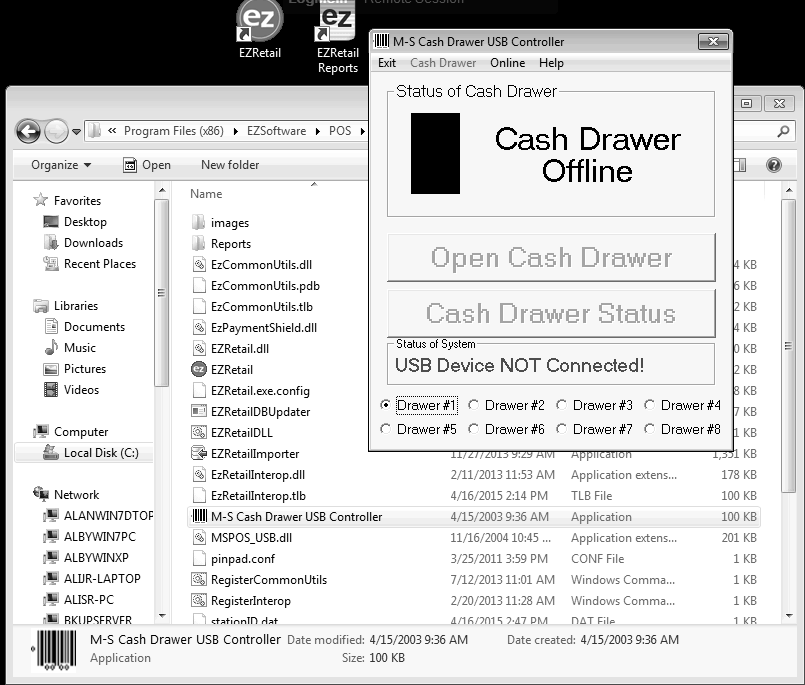Click the barcode icon in Cash Drawer title bar
Image resolution: width=805 pixels, height=685 pixels.
381,41
